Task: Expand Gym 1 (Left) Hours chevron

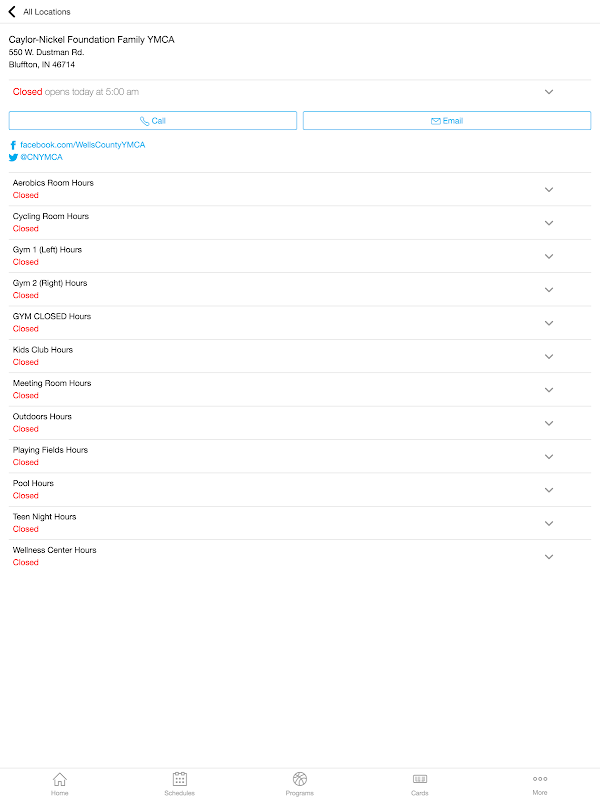Action: pos(549,256)
